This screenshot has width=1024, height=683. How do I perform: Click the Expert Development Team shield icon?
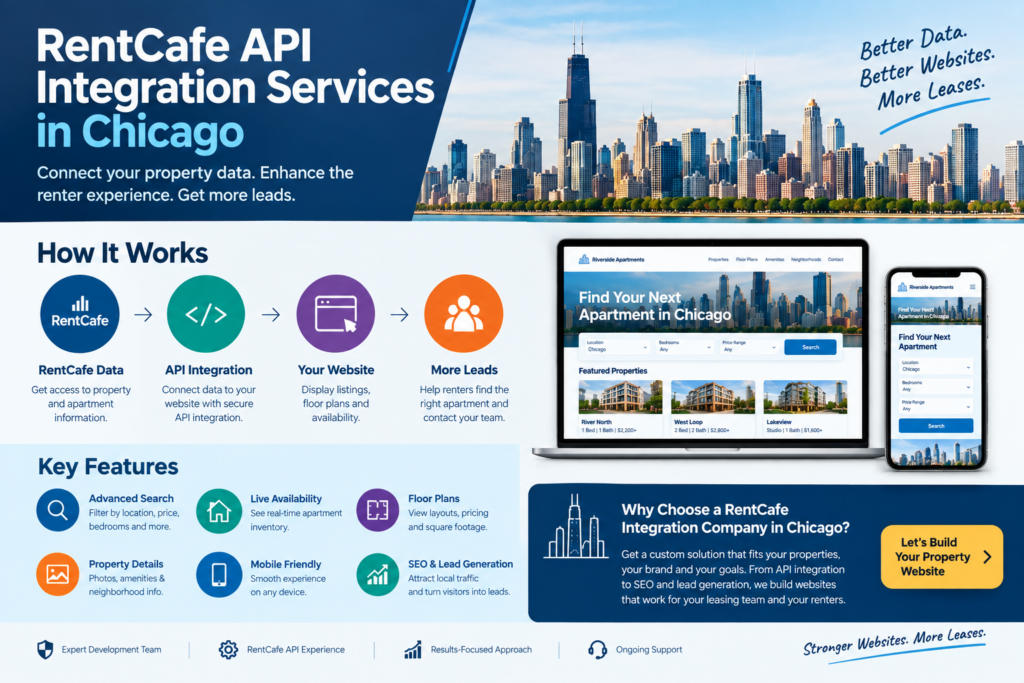[45, 650]
